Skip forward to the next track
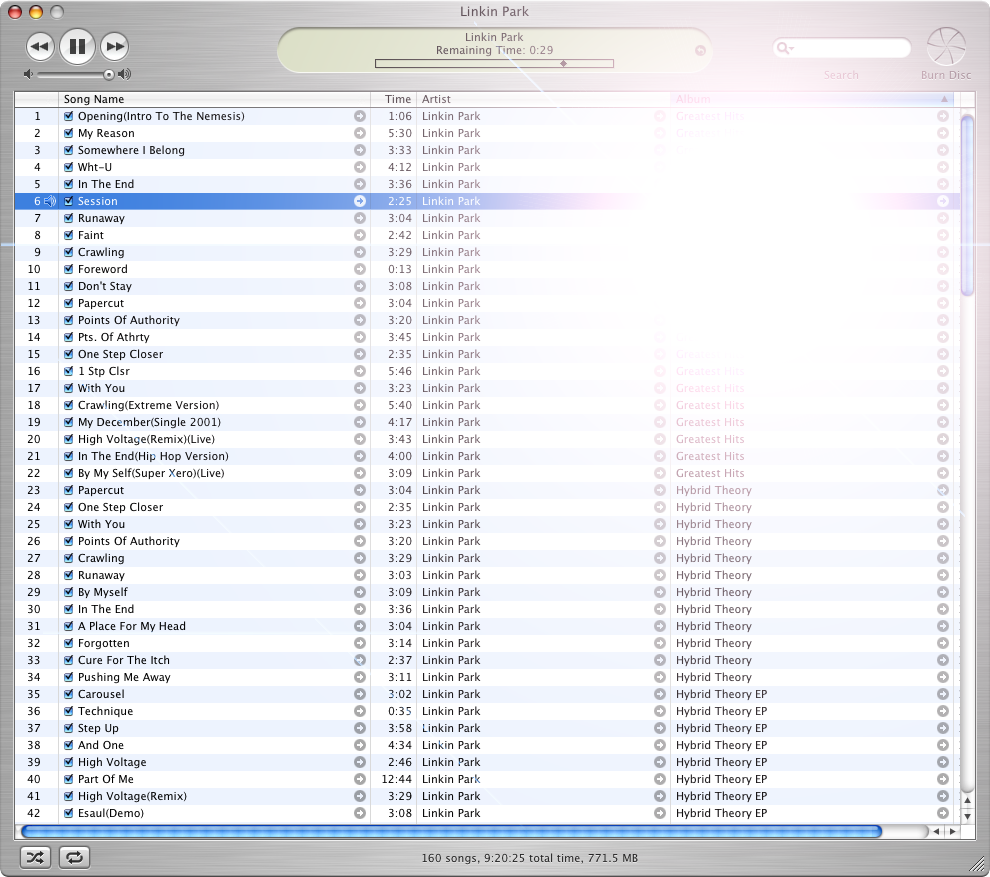The width and height of the screenshot is (990, 877). tap(114, 47)
